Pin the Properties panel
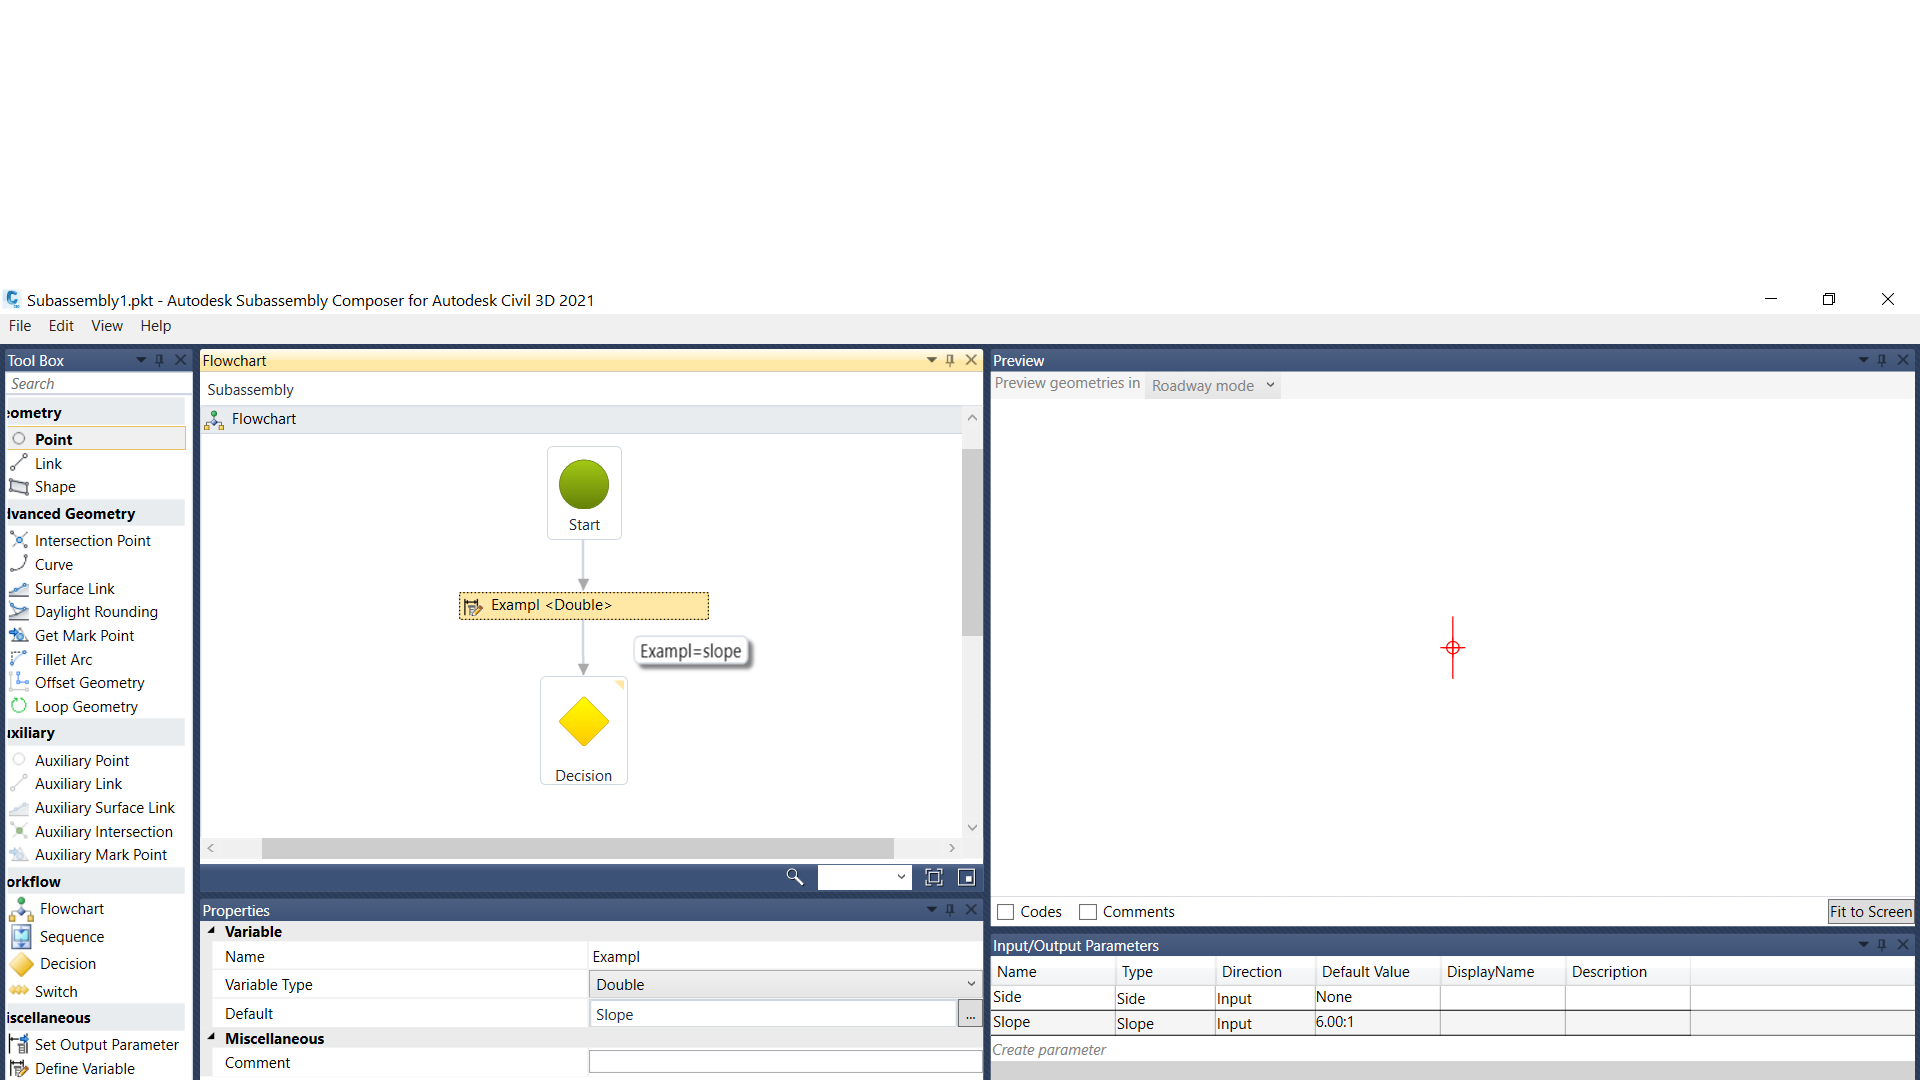The width and height of the screenshot is (1920, 1080). pos(950,910)
